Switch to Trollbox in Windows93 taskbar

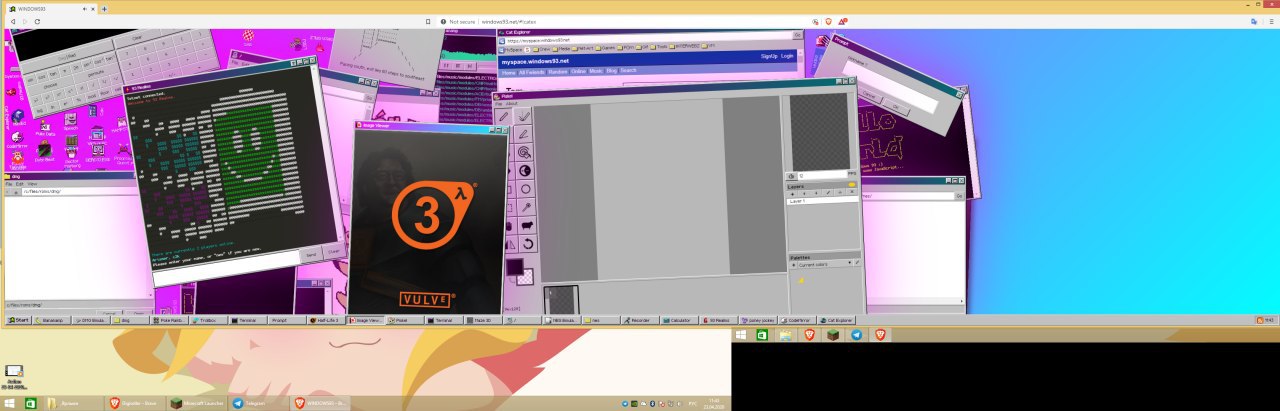click(209, 320)
